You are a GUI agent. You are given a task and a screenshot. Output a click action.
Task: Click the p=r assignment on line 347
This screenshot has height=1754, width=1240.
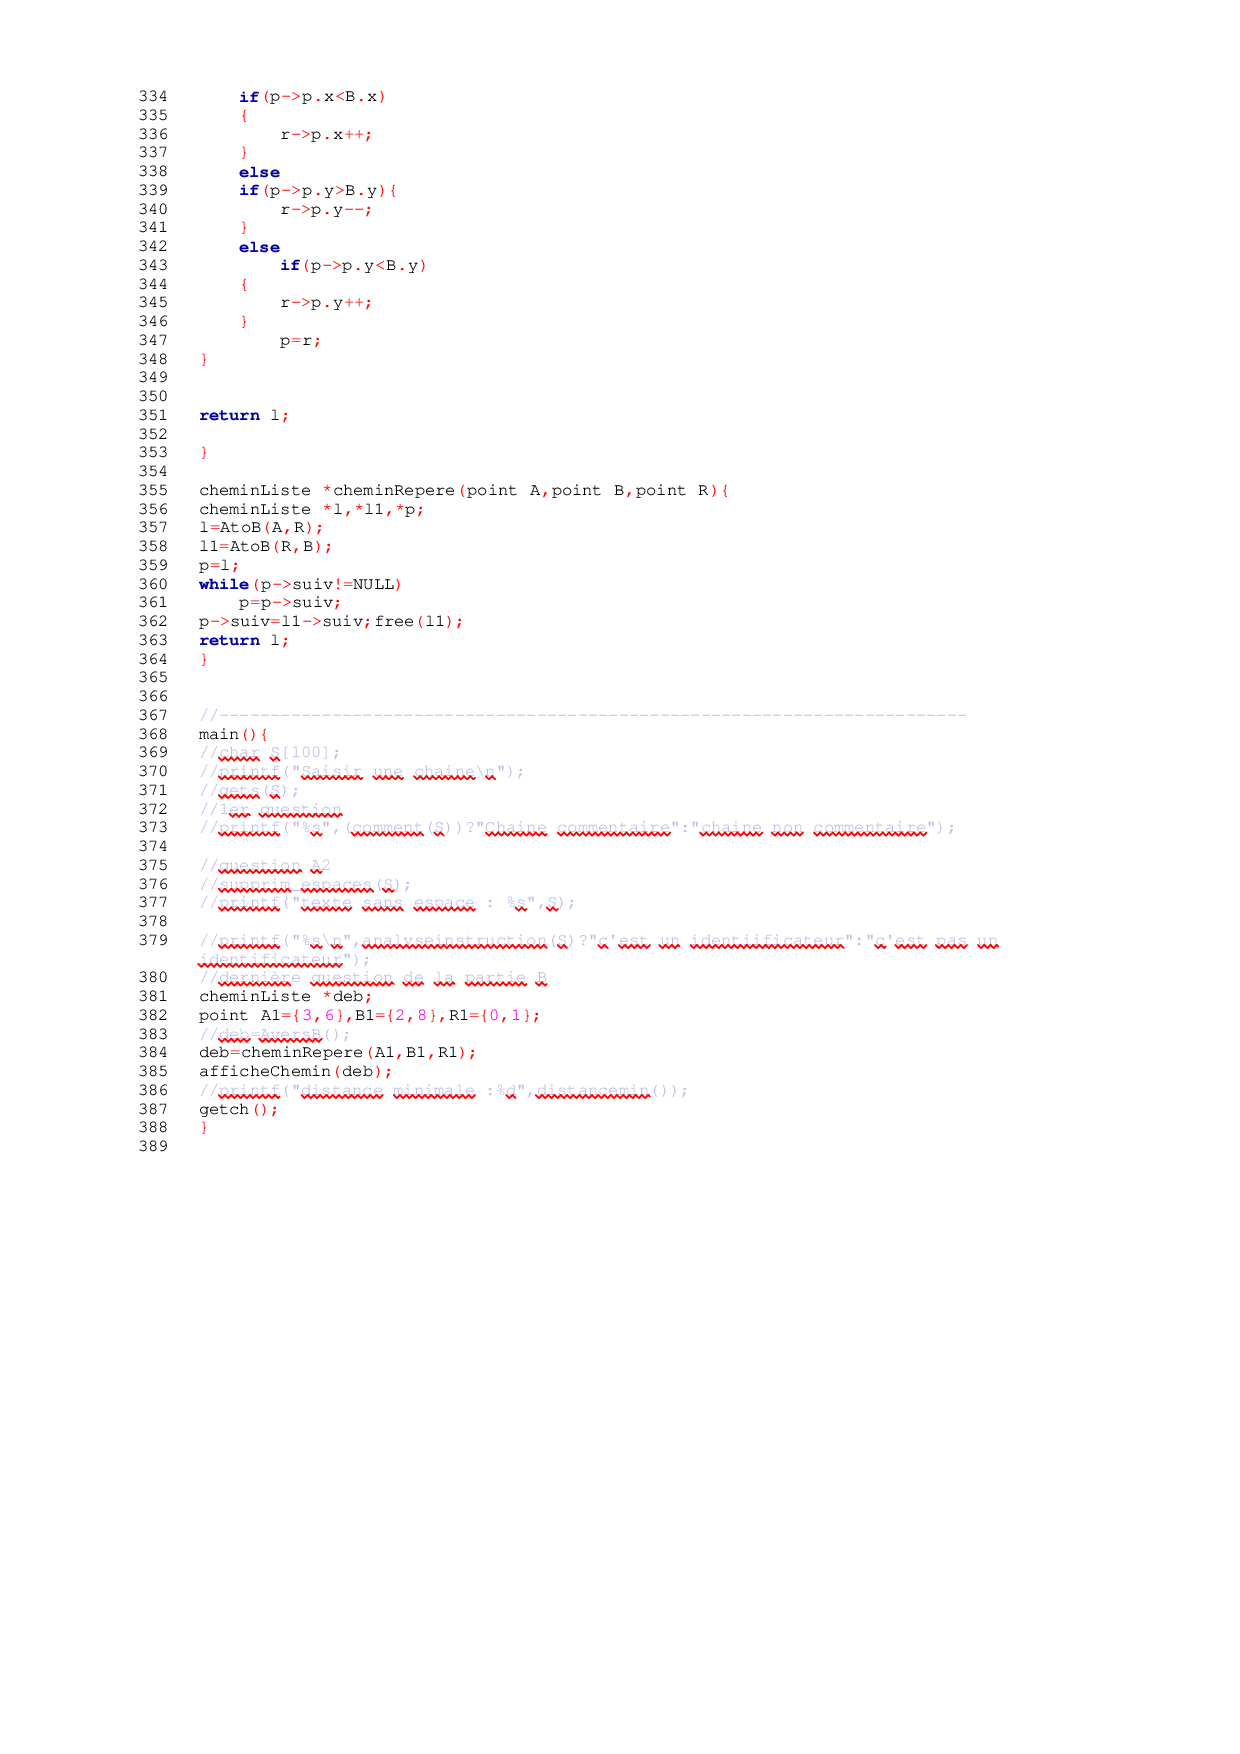300,340
